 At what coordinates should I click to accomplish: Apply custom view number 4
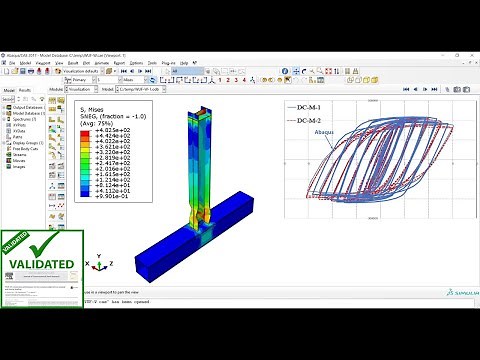244,80
